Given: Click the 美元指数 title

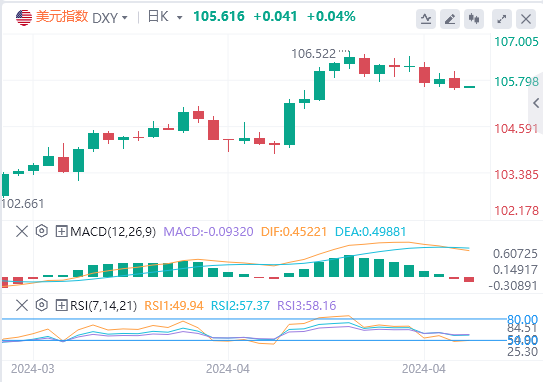Looking at the screenshot, I should pos(62,17).
